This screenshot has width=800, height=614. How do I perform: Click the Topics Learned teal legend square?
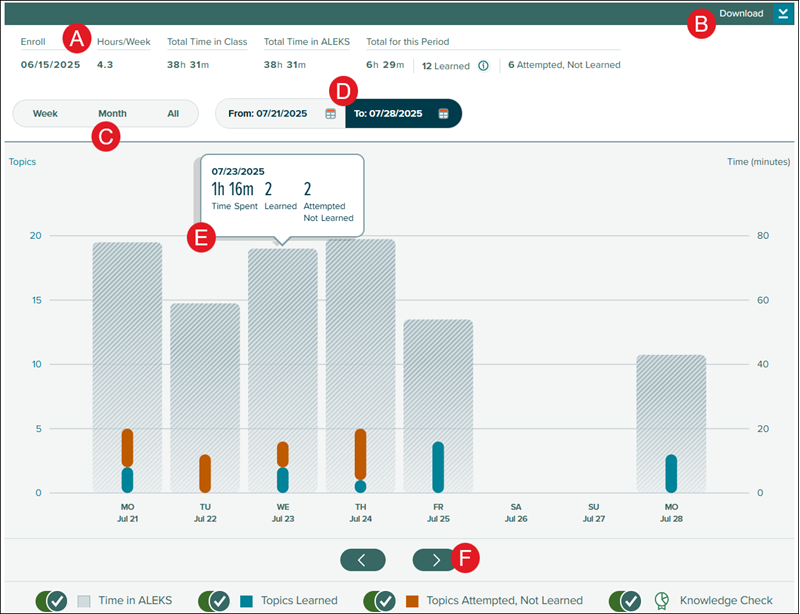[x=246, y=601]
